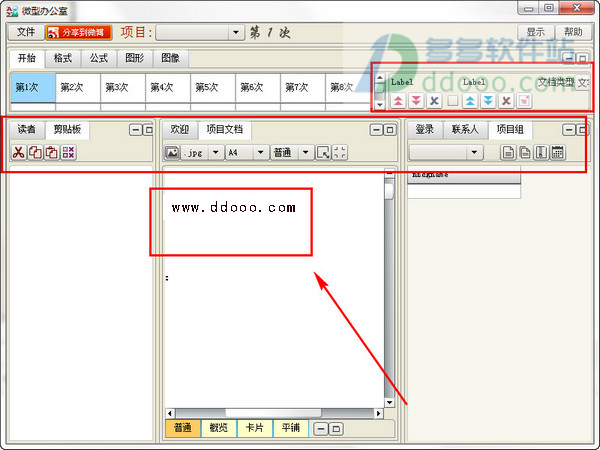Switch to the 格式 ribbon tab
Screen dimensions: 600x450
(x=63, y=59)
